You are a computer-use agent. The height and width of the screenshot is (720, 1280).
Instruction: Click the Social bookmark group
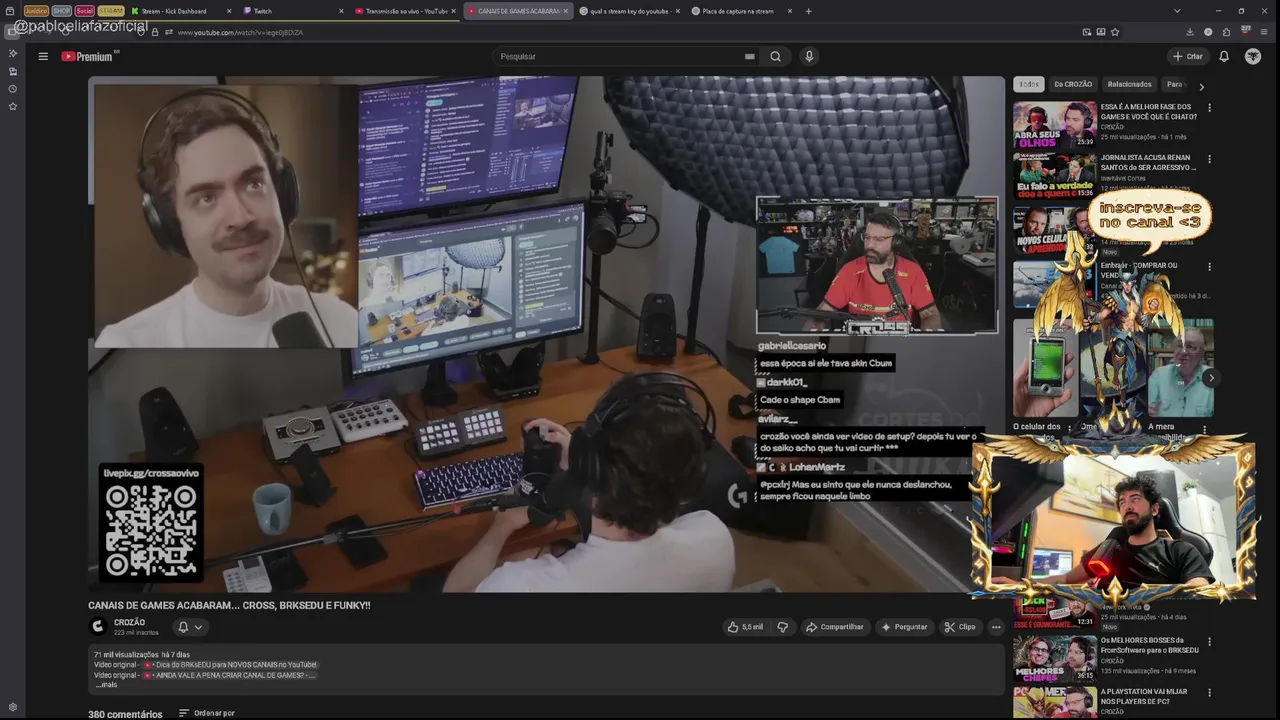(x=85, y=11)
